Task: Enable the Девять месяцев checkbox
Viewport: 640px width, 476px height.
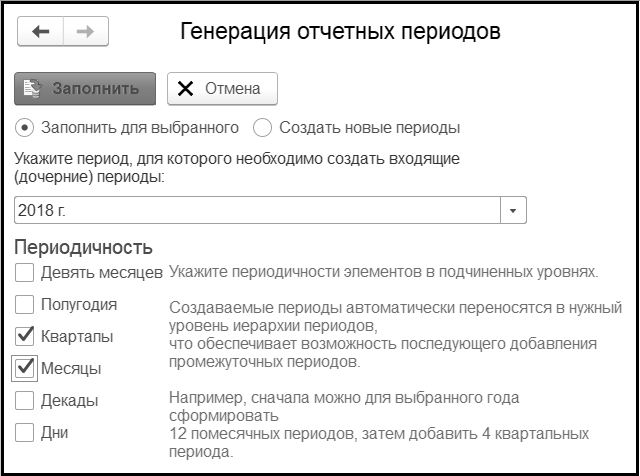Action: click(25, 272)
